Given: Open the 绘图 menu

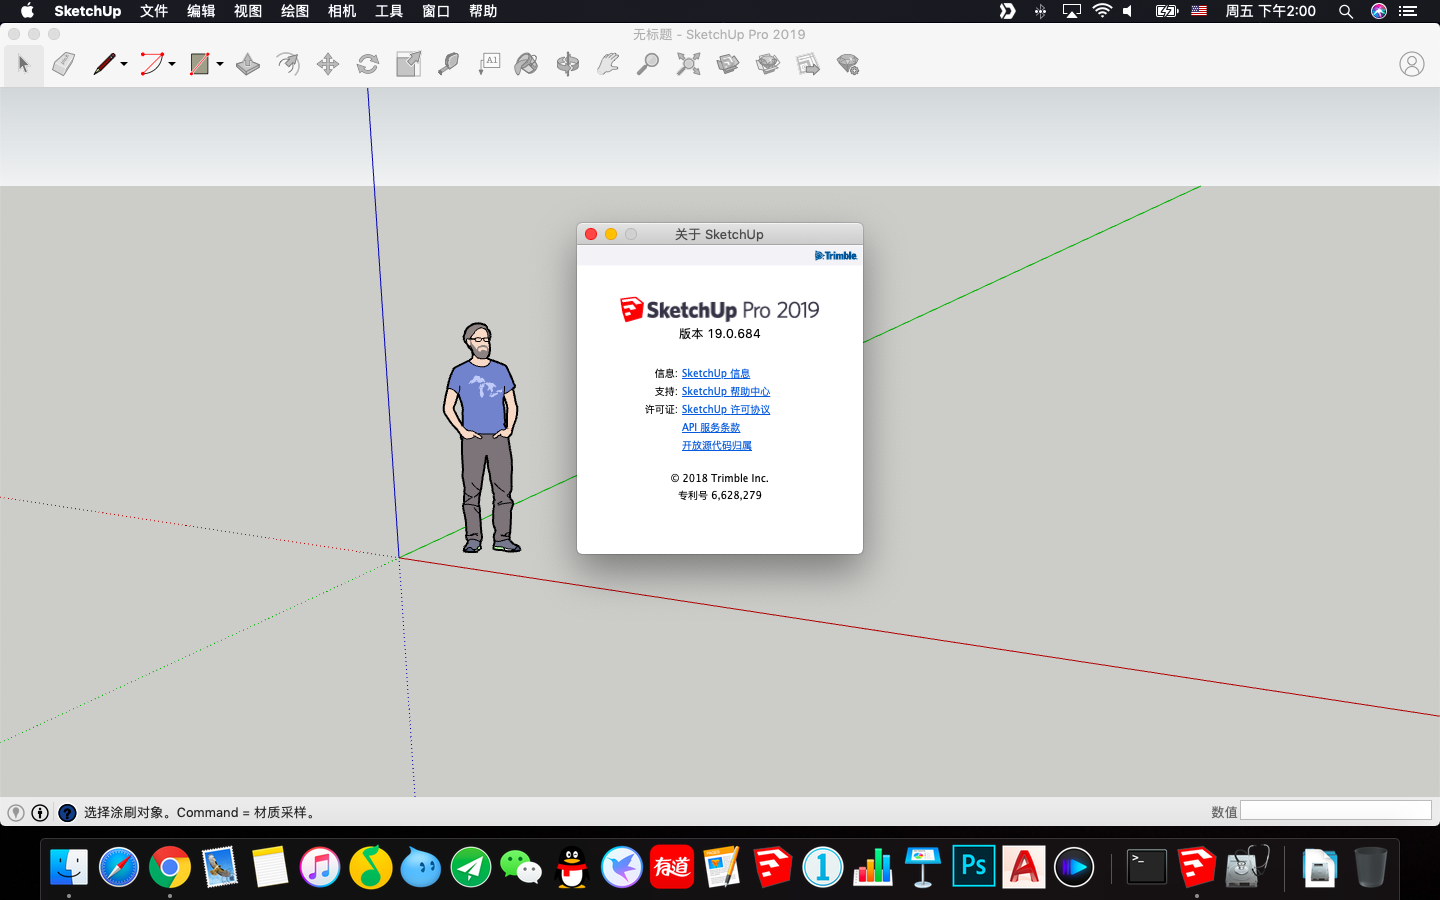Looking at the screenshot, I should point(295,11).
